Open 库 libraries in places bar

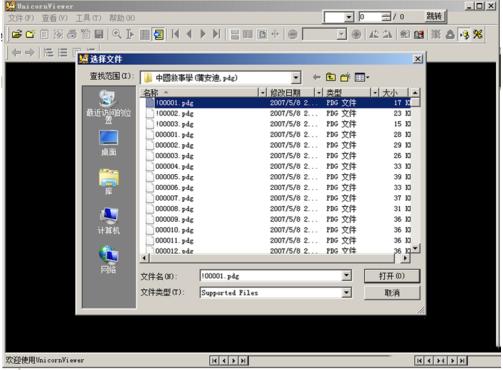click(108, 182)
